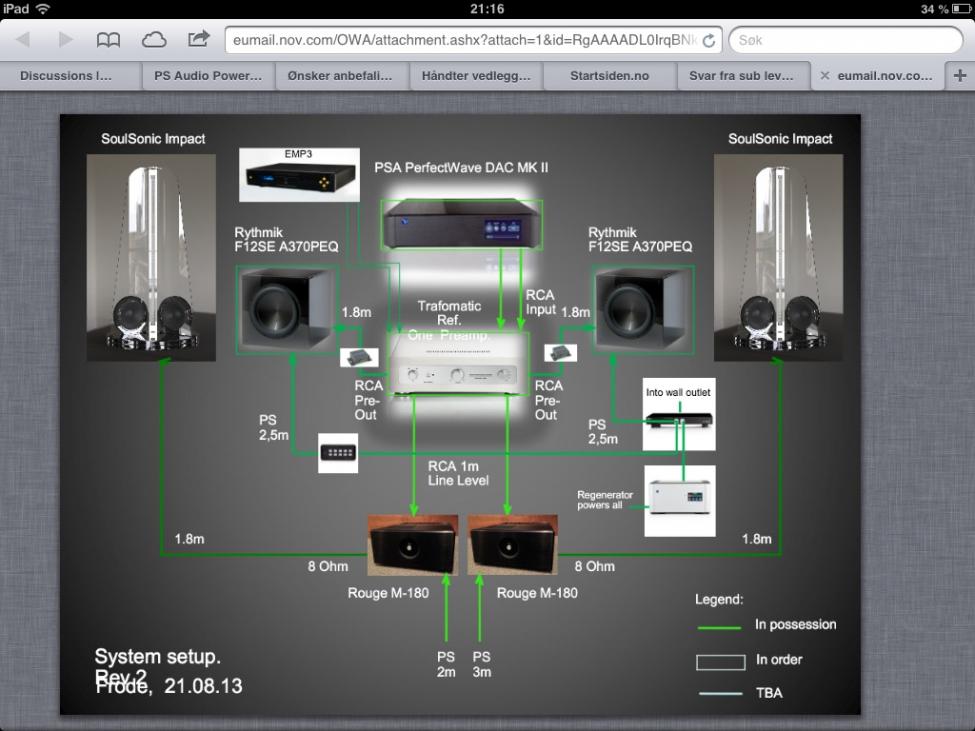Image resolution: width=975 pixels, height=731 pixels.
Task: Reload the page with refresh icon
Action: [709, 41]
